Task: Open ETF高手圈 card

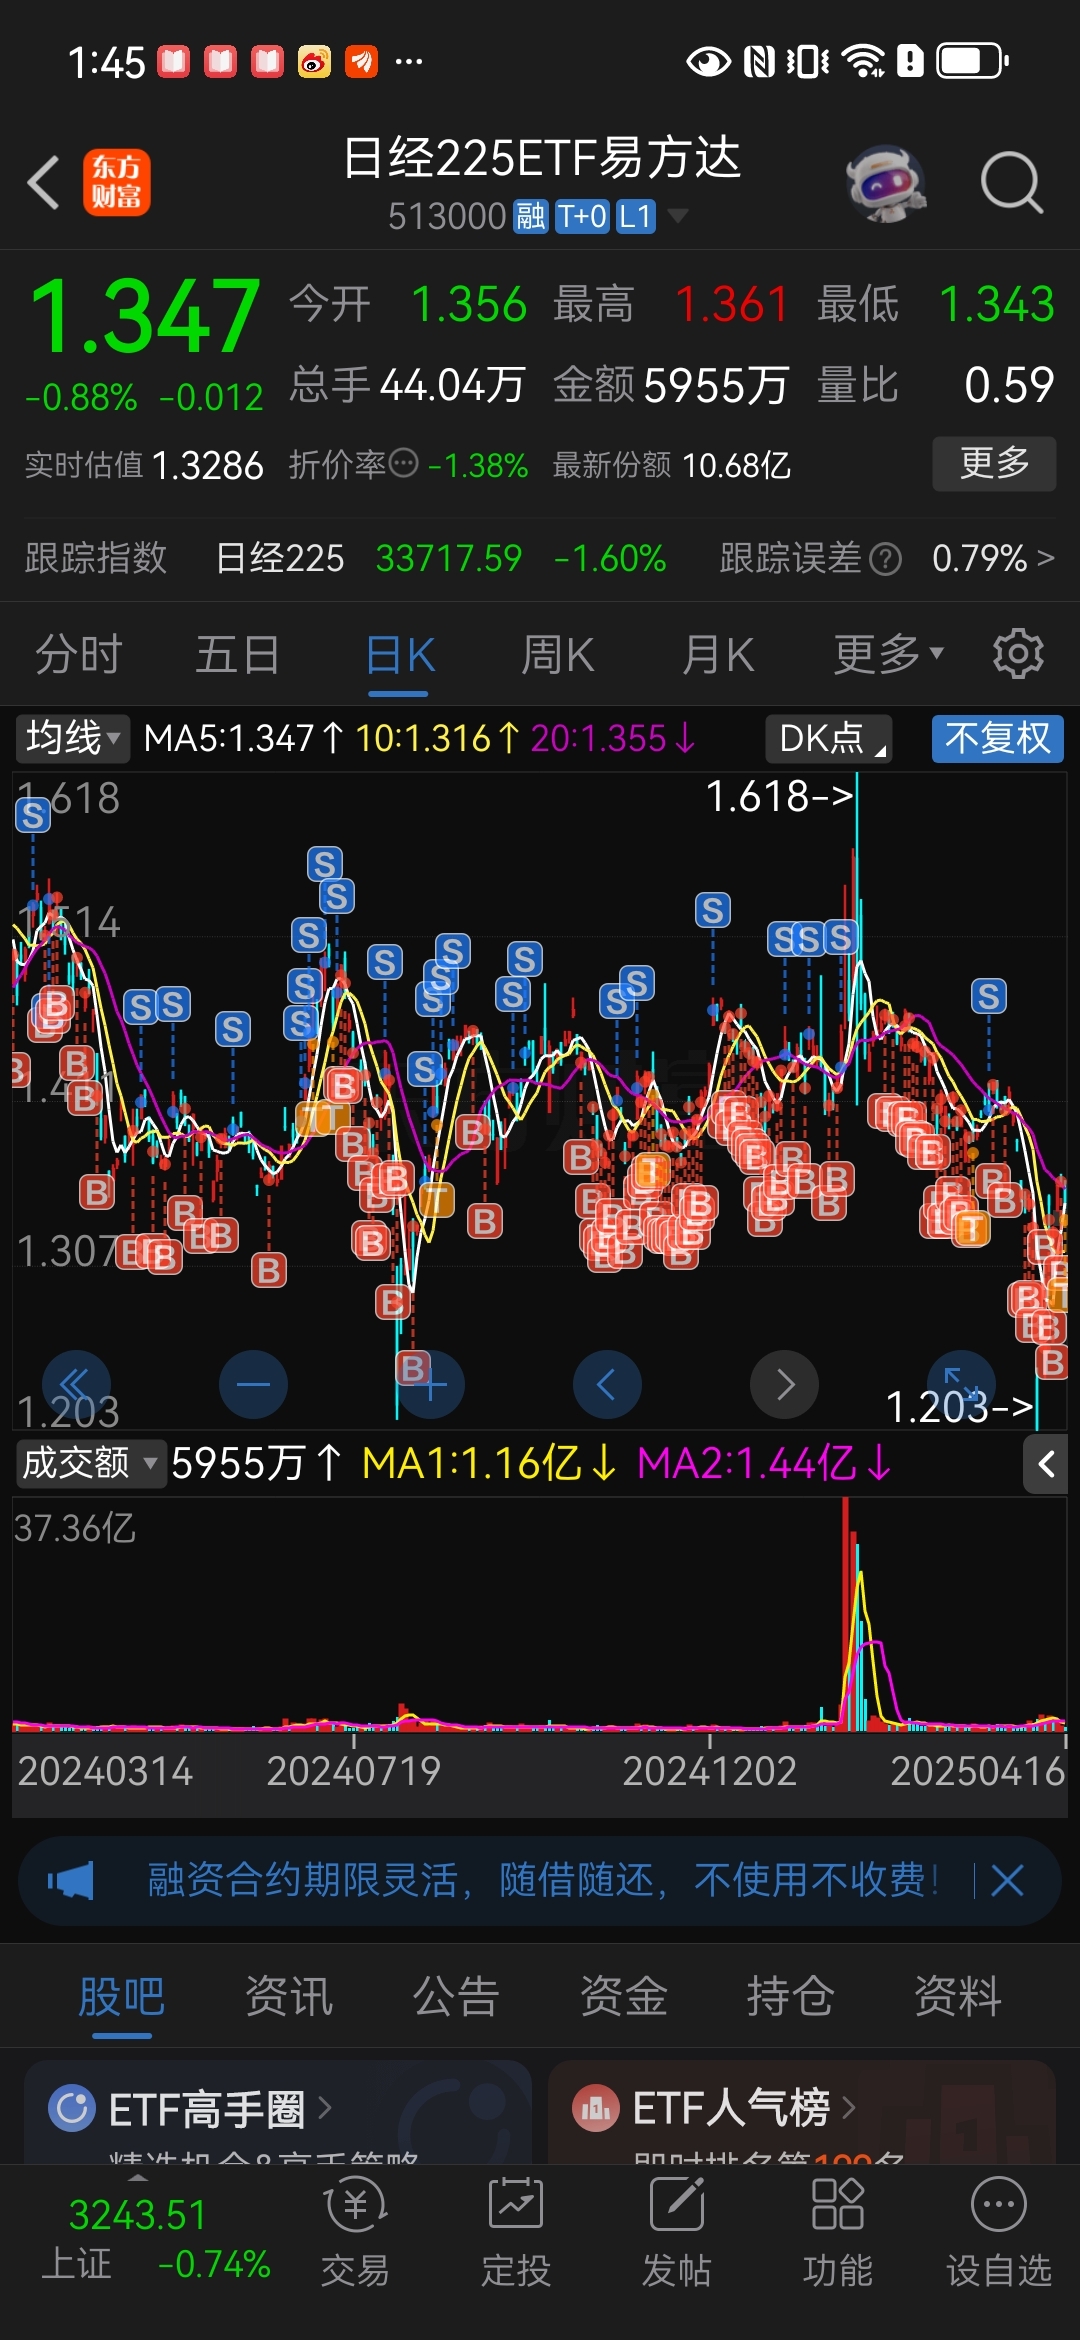Action: pyautogui.click(x=278, y=2112)
